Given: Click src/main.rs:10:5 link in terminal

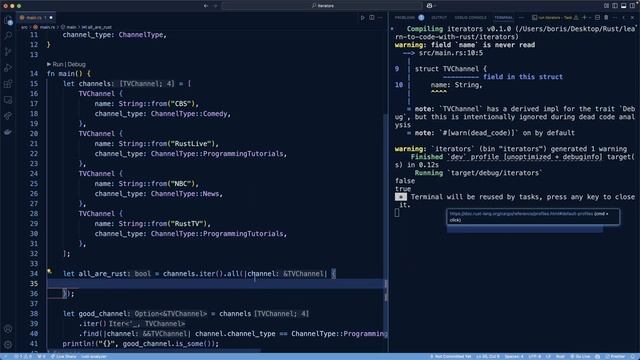Looking at the screenshot, I should [x=451, y=53].
